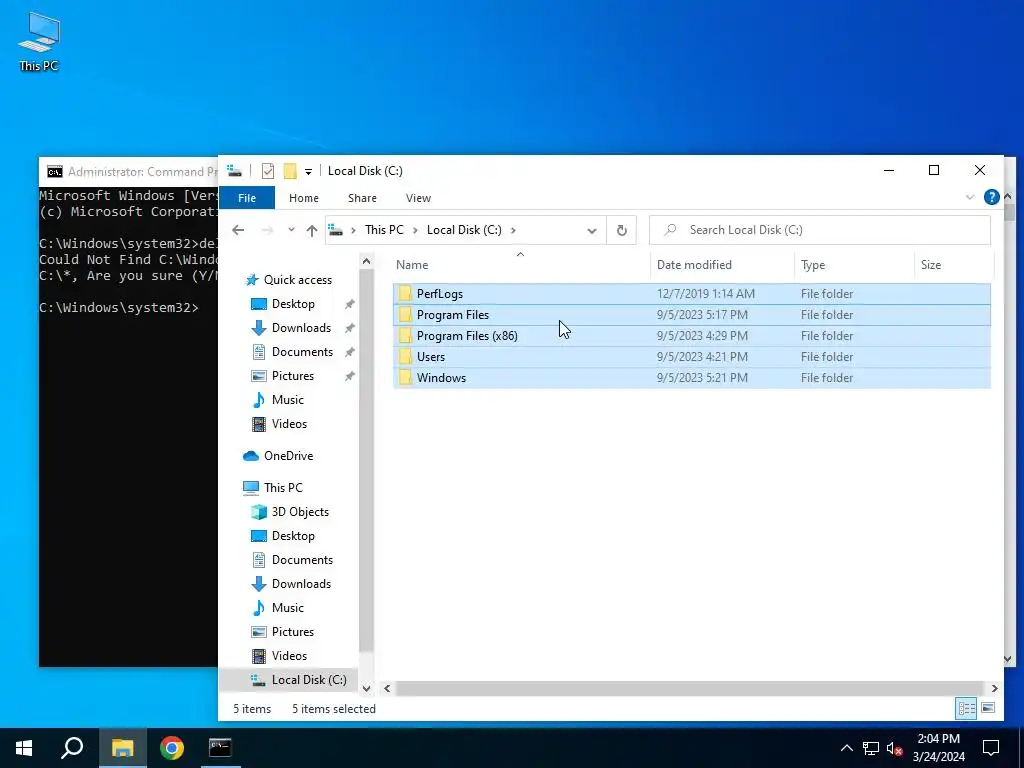Click date 12/7/2019 1:14 AM cell
The height and width of the screenshot is (768, 1024).
705,294
